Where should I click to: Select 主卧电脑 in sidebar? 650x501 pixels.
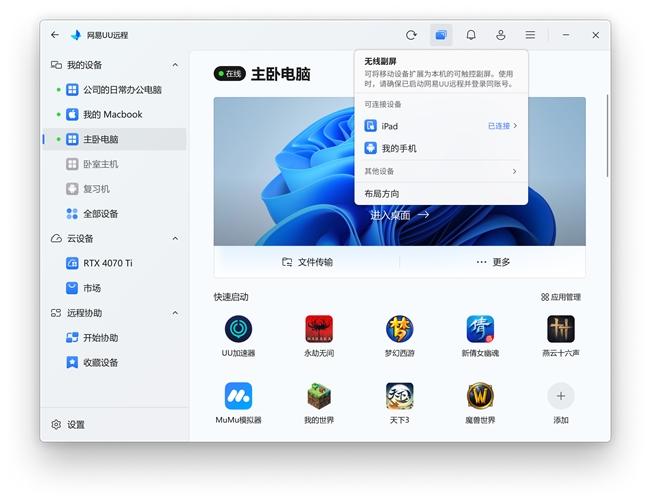pyautogui.click(x=114, y=139)
